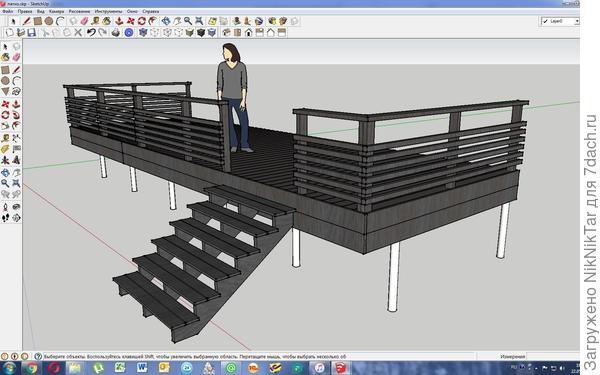Toggle the Back Edges style
The image size is (600, 375).
coord(154,33)
